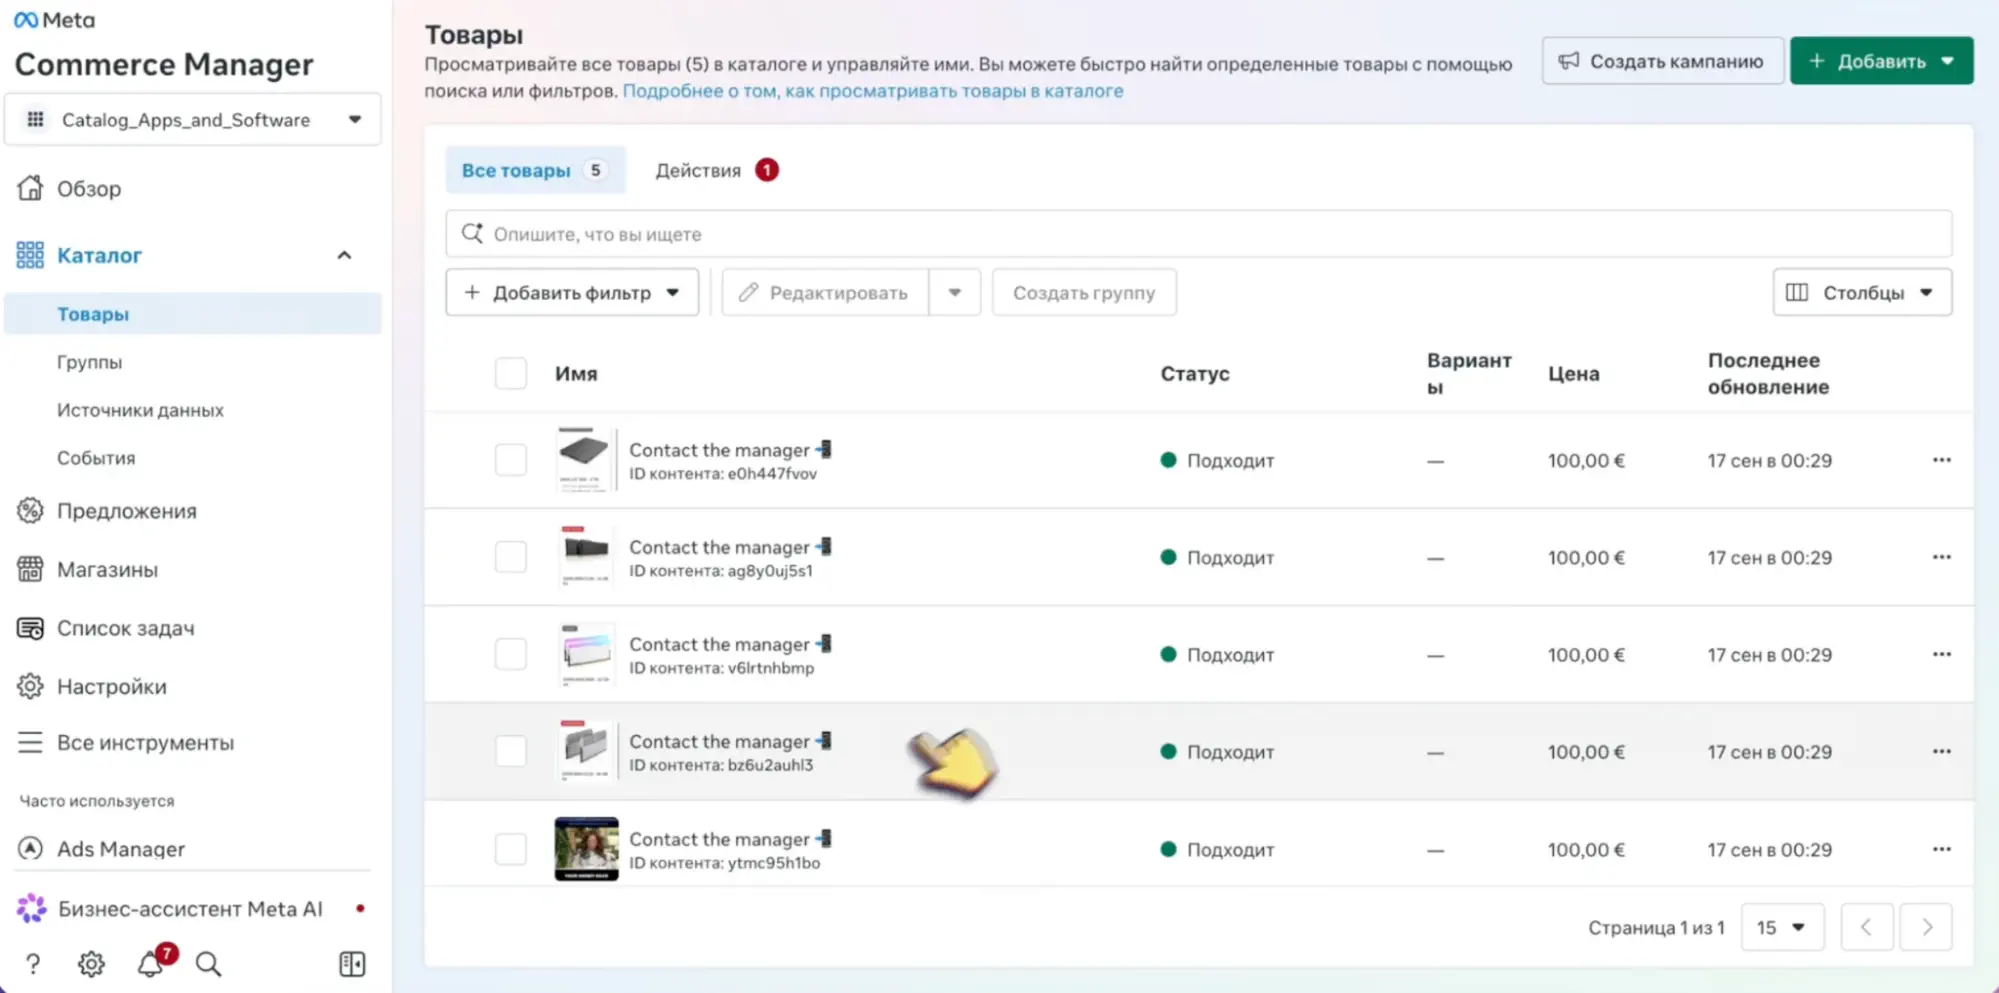Open more options for product ytmc95h1bo
The height and width of the screenshot is (993, 1999).
click(1941, 849)
